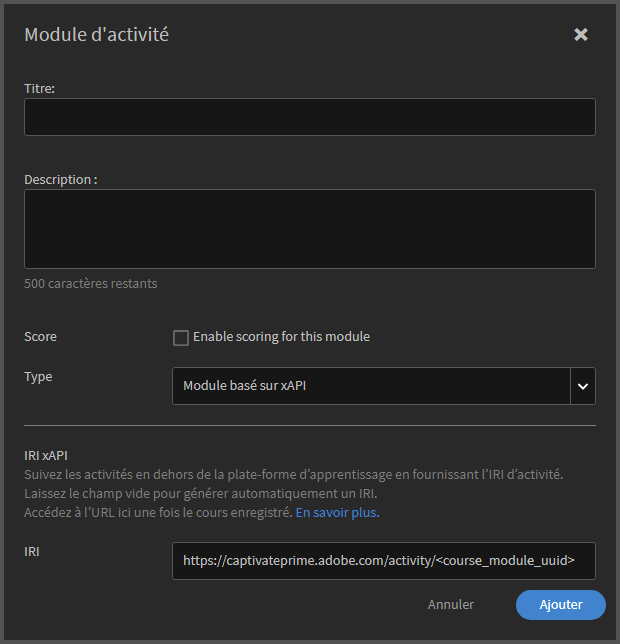Open the Type dropdown chevron arrow
This screenshot has width=620, height=644.
583,386
